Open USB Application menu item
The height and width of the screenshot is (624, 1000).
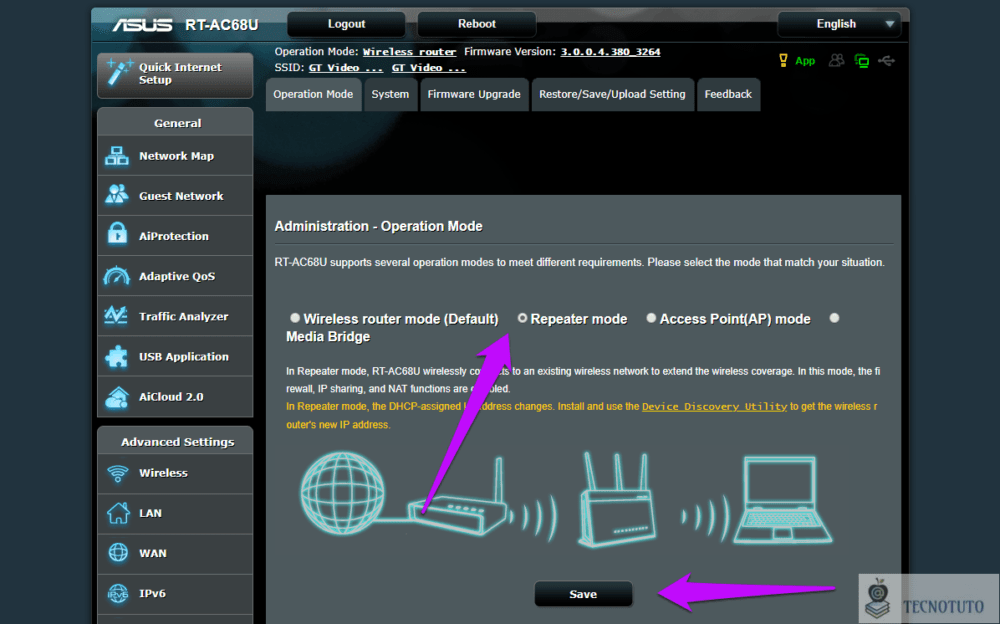[x=175, y=357]
